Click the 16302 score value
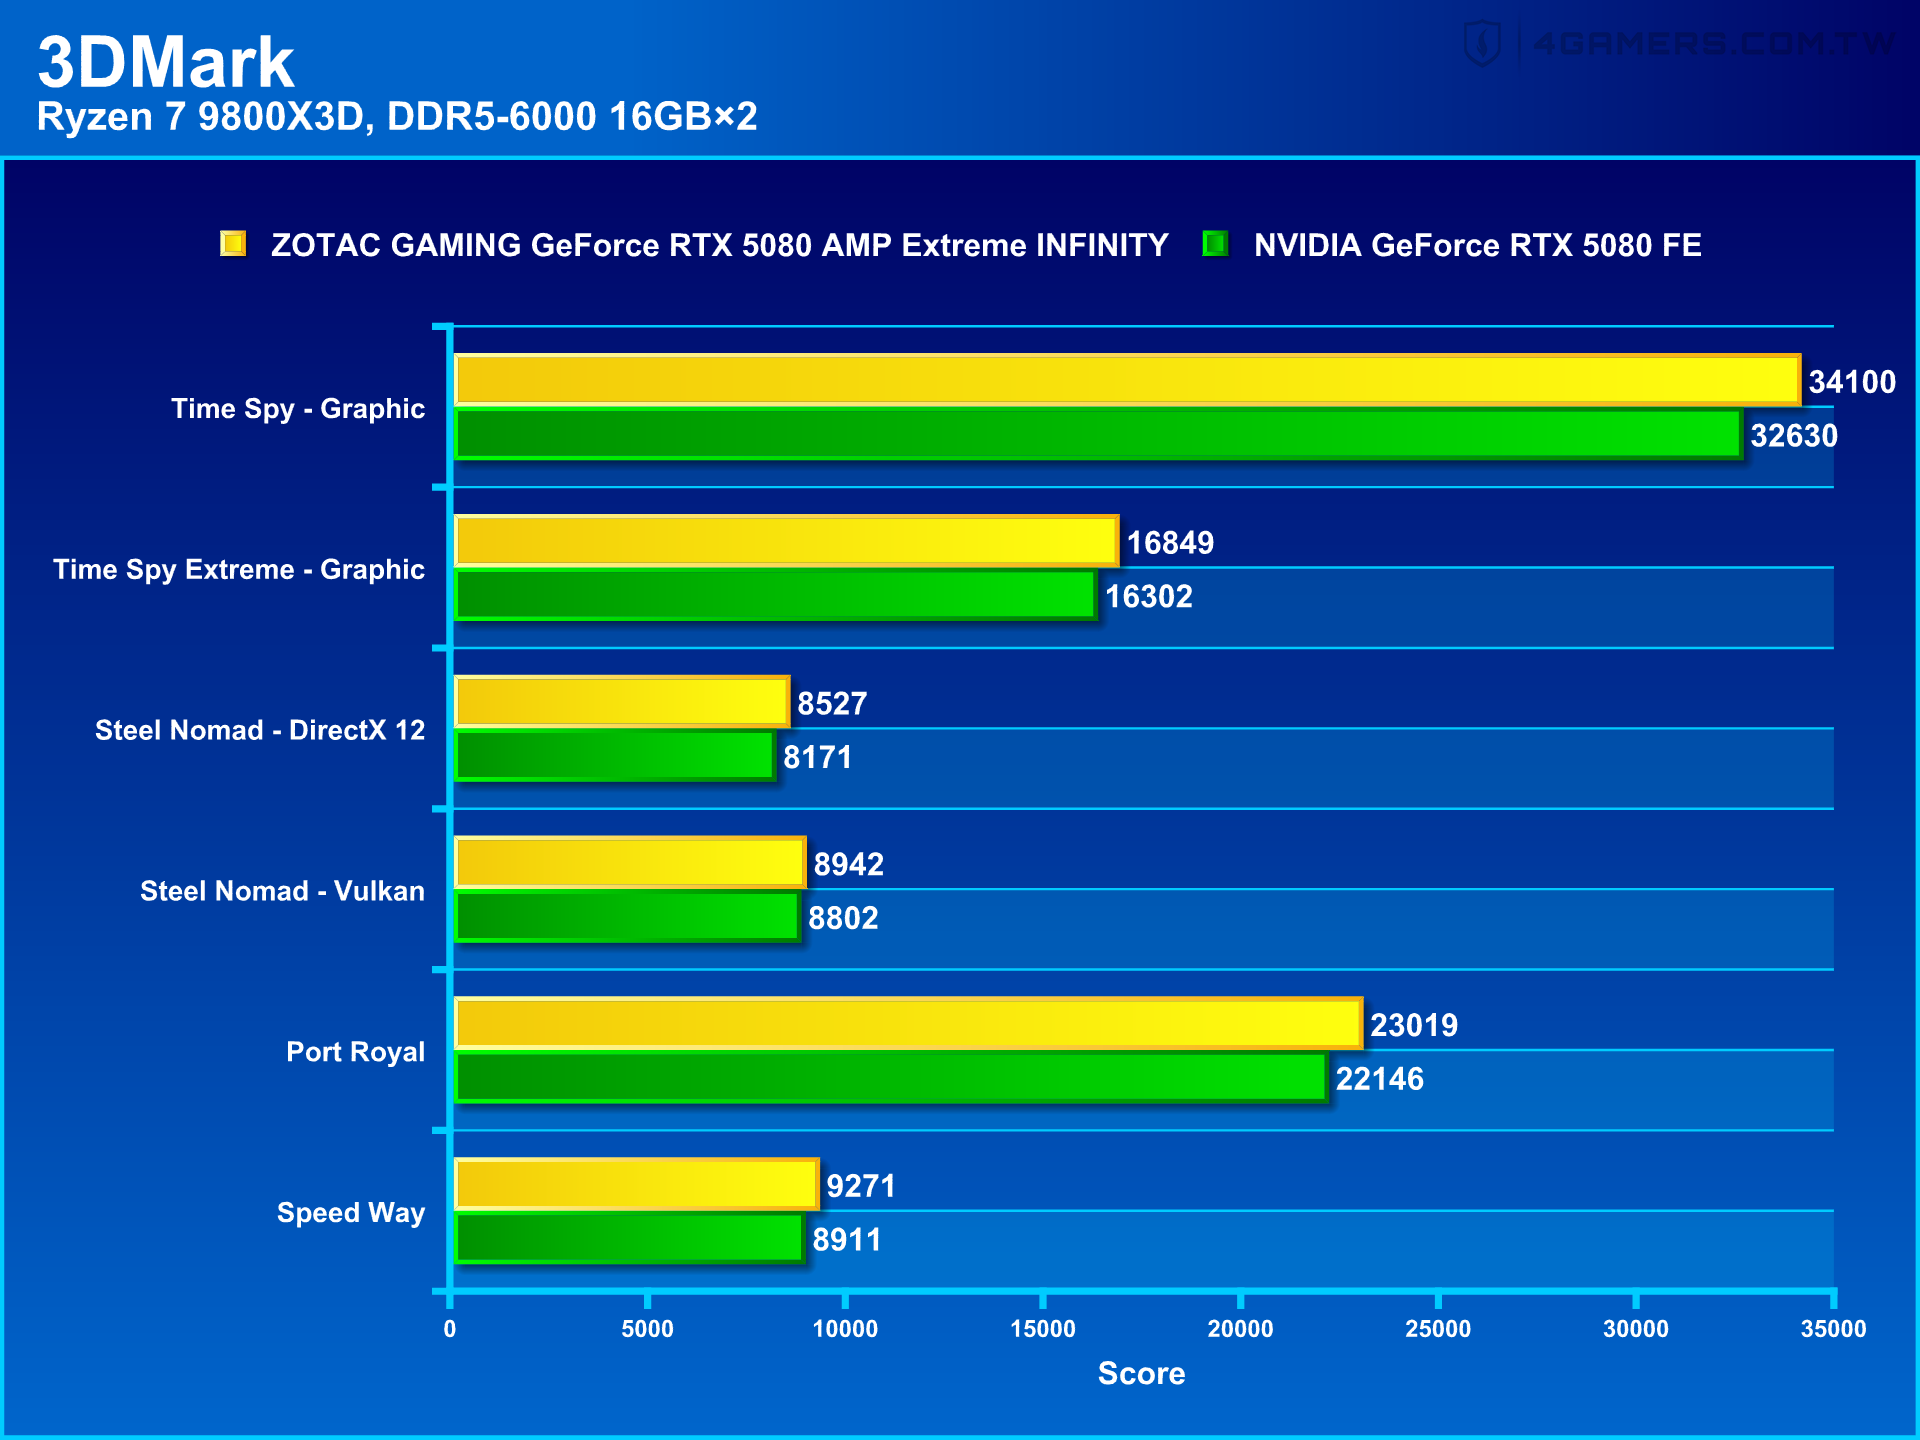 [x=1149, y=597]
